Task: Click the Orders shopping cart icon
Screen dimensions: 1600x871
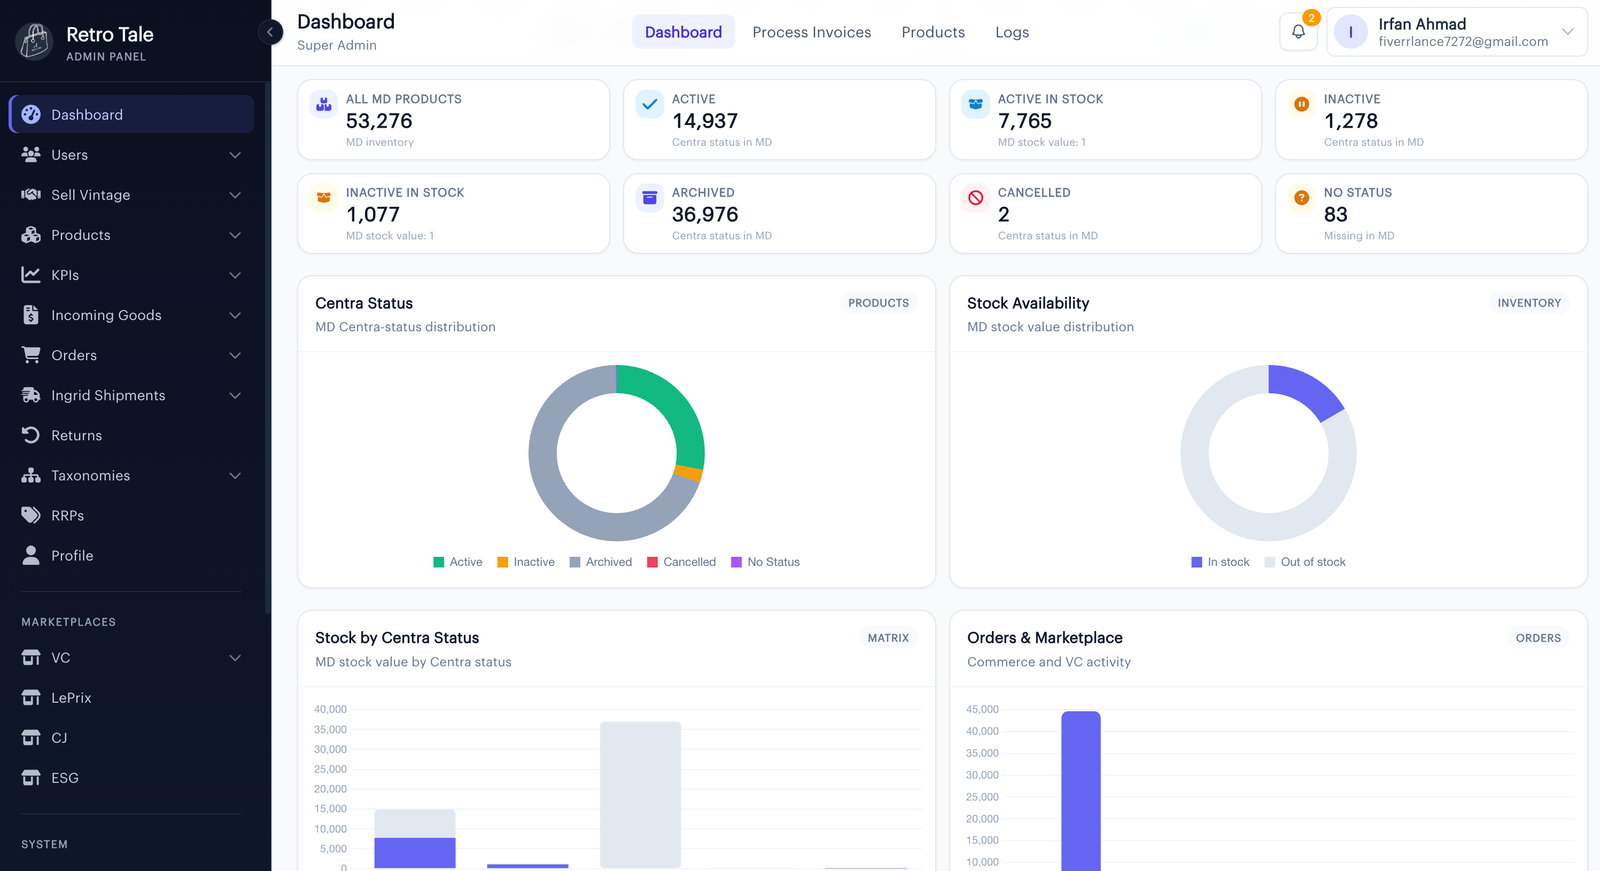Action: coord(31,354)
